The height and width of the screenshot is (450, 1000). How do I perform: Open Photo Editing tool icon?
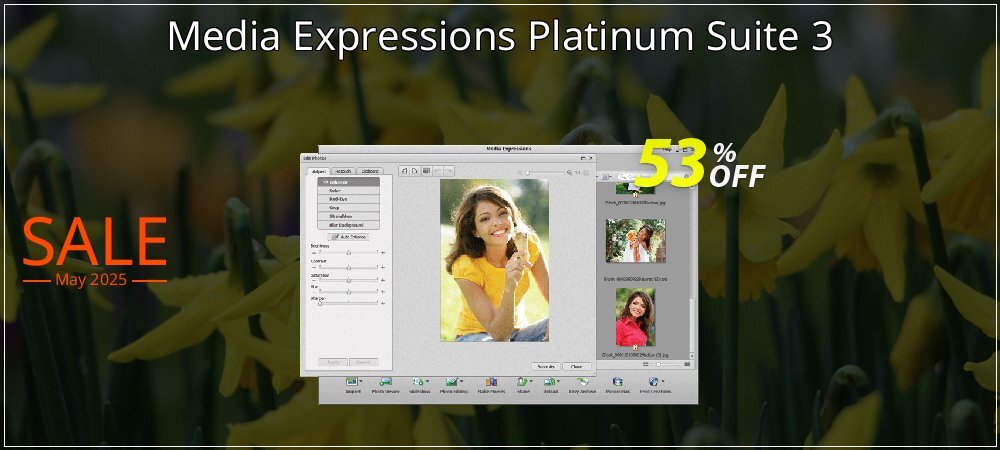452,382
